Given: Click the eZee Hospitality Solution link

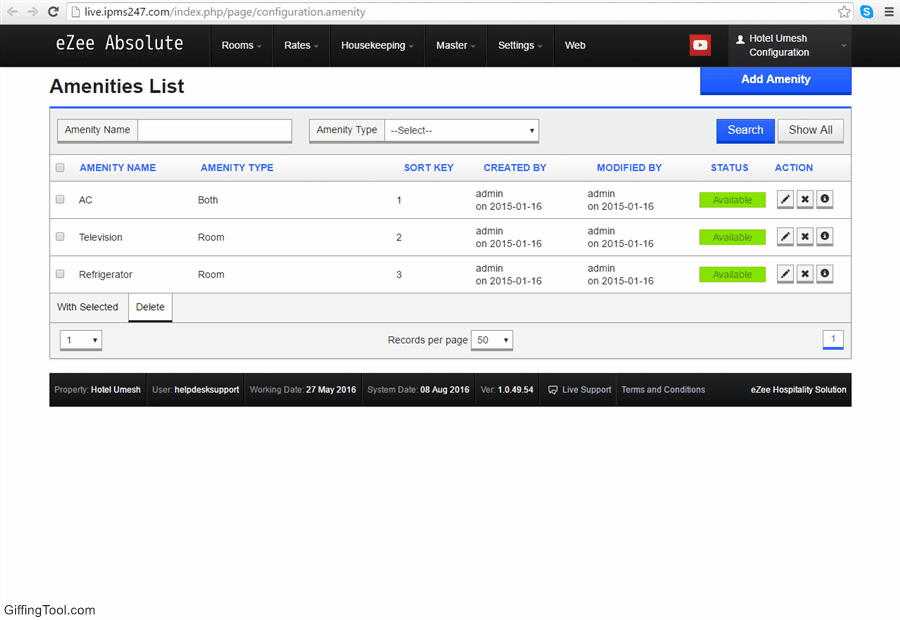Looking at the screenshot, I should [798, 390].
